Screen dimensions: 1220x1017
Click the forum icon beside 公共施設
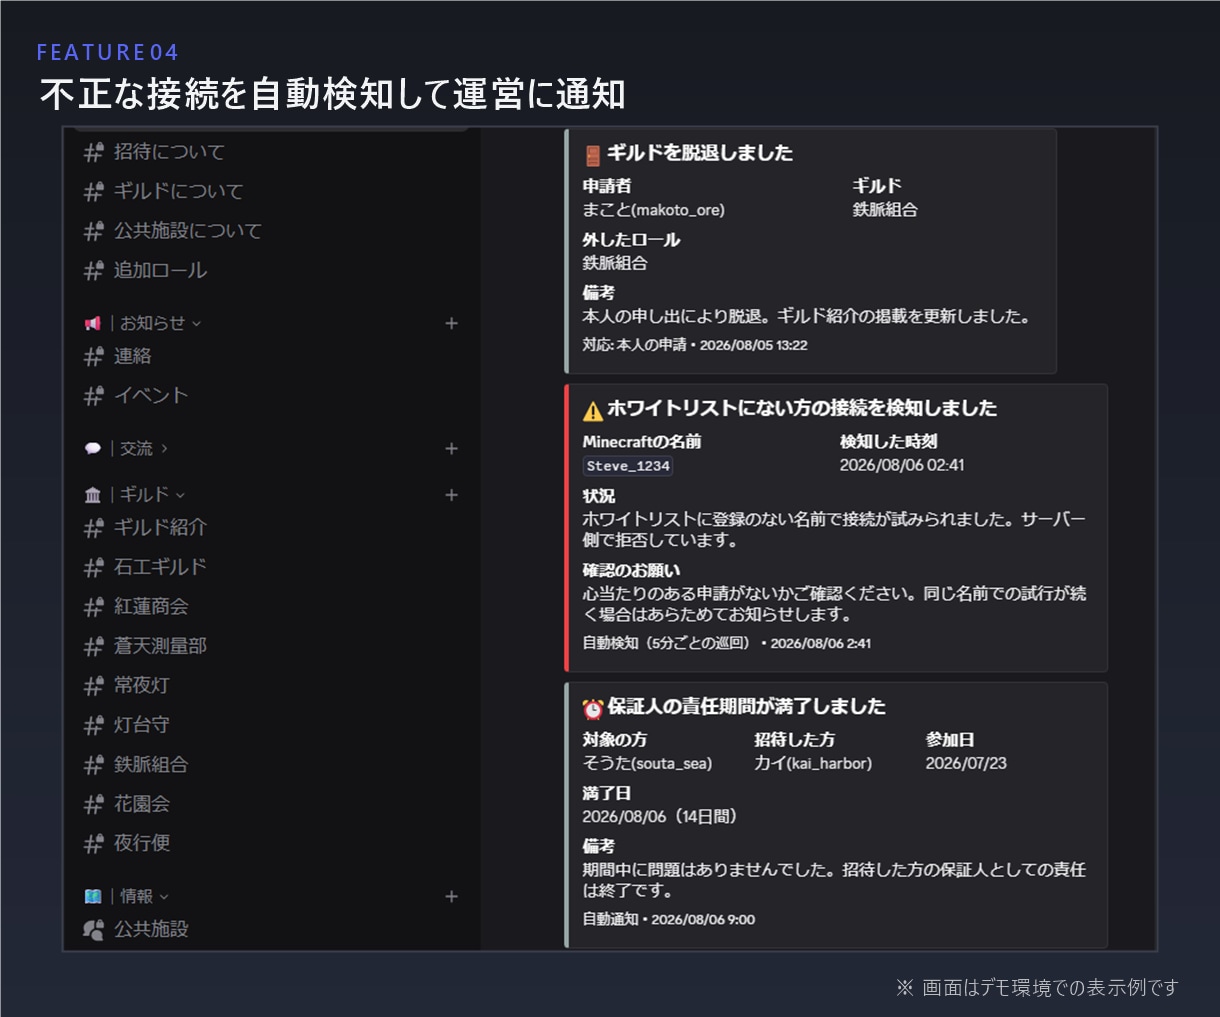(94, 930)
